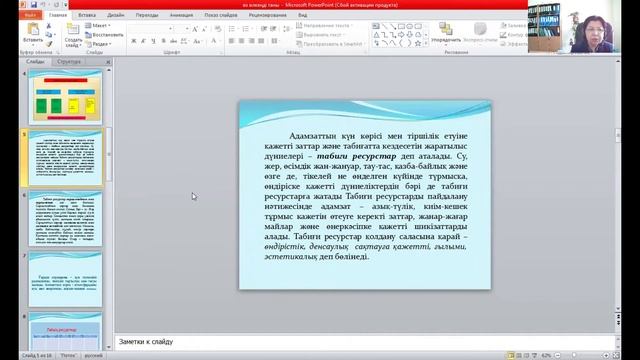This screenshot has height=360, width=640.
Task: Pick the triangle shape in shapes gallery
Action: 376,35
